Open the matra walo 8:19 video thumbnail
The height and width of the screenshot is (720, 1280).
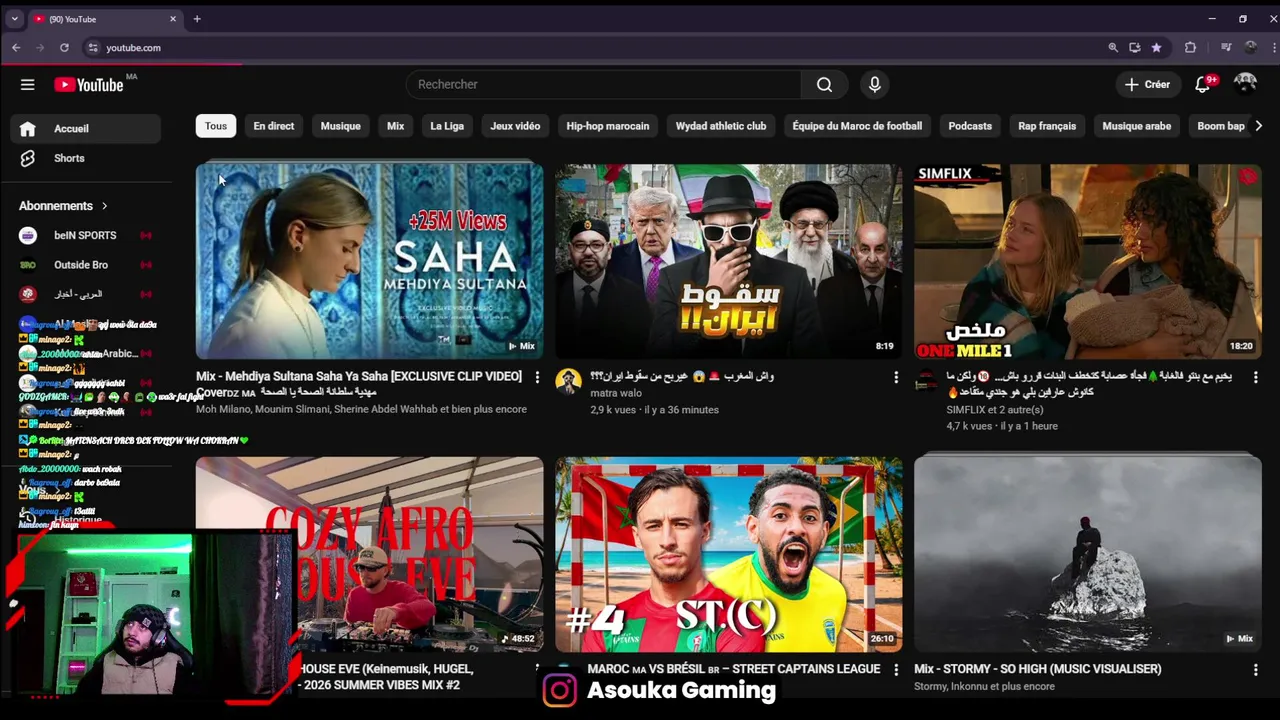tap(729, 261)
